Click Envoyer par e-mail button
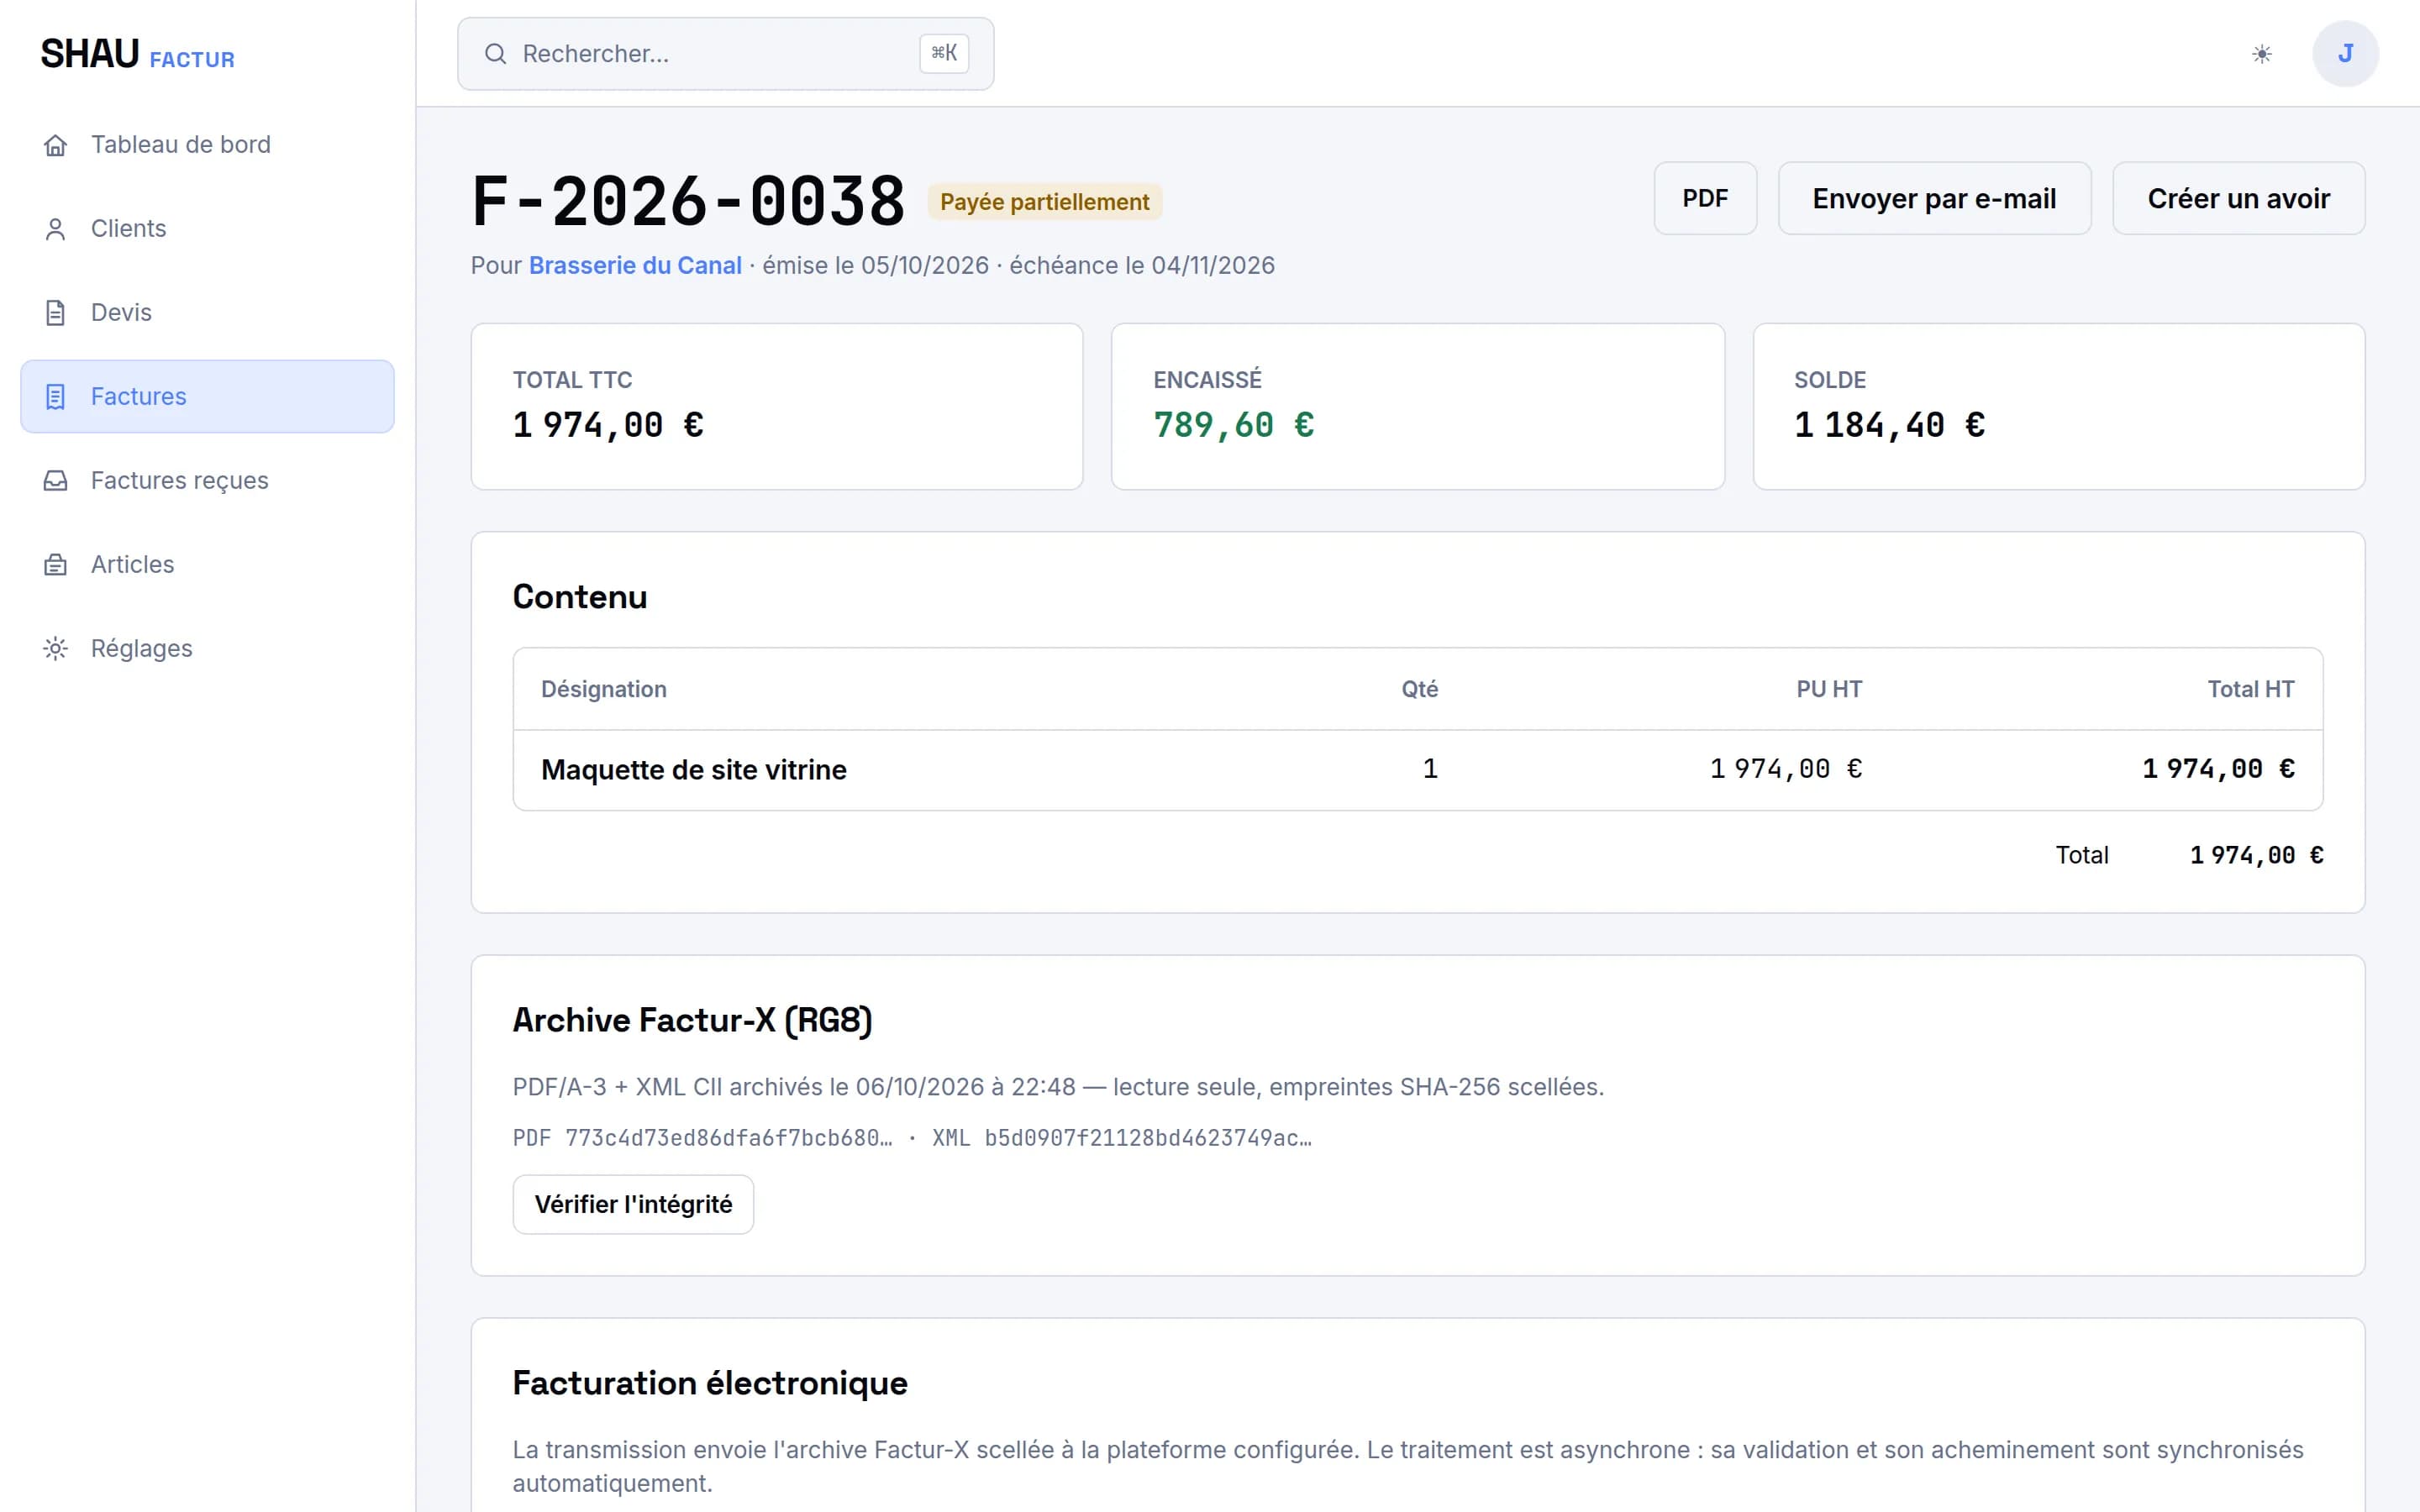This screenshot has height=1512, width=2420. point(1934,198)
